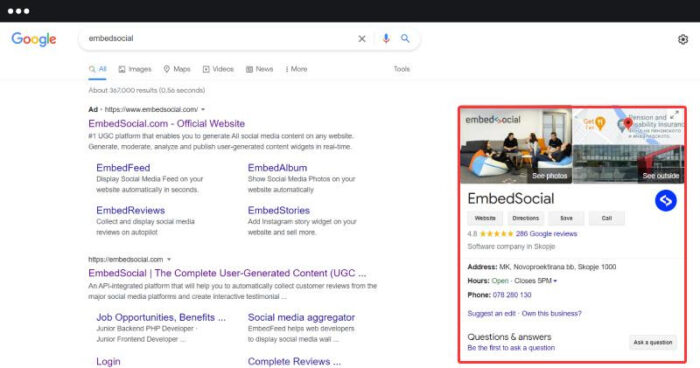Viewport: 700px width, 368px height.
Task: Open Job Opportunities, Benefits link
Action: [x=161, y=318]
